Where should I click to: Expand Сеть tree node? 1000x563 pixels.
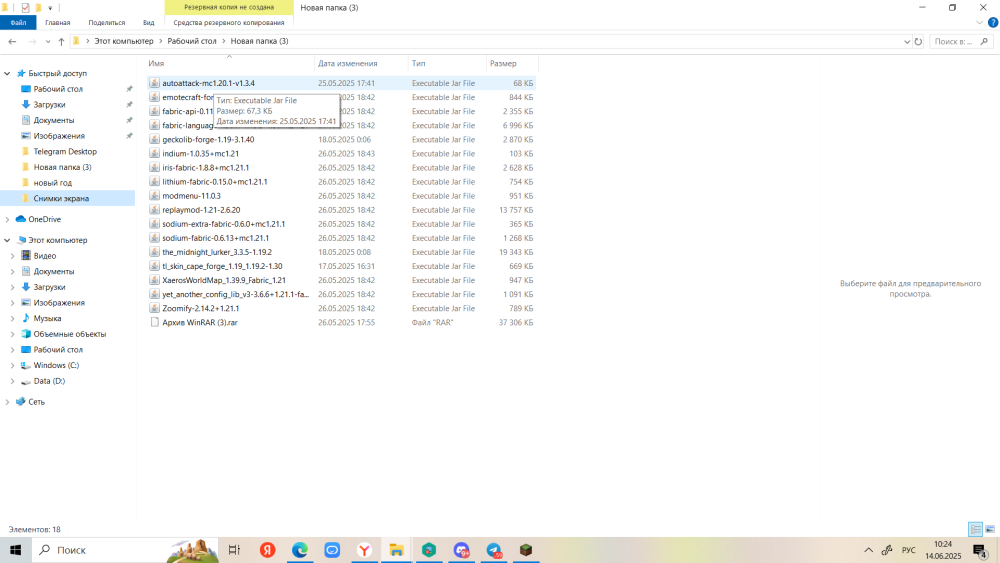(x=7, y=402)
